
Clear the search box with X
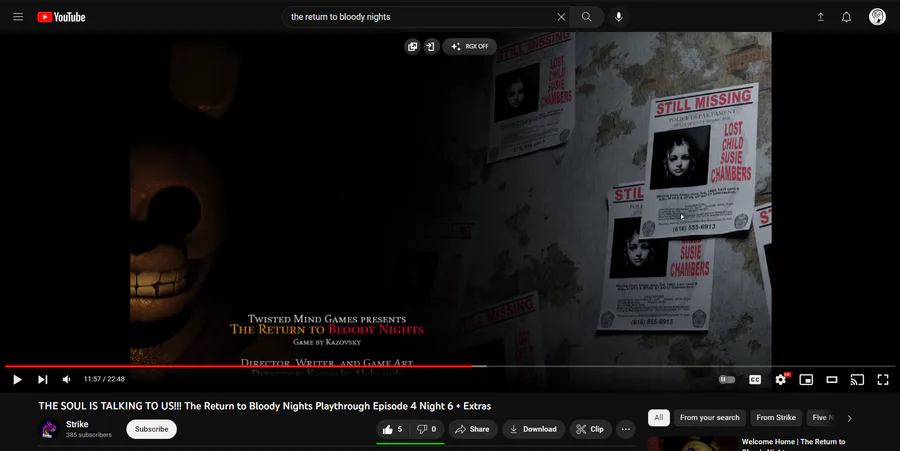561,17
